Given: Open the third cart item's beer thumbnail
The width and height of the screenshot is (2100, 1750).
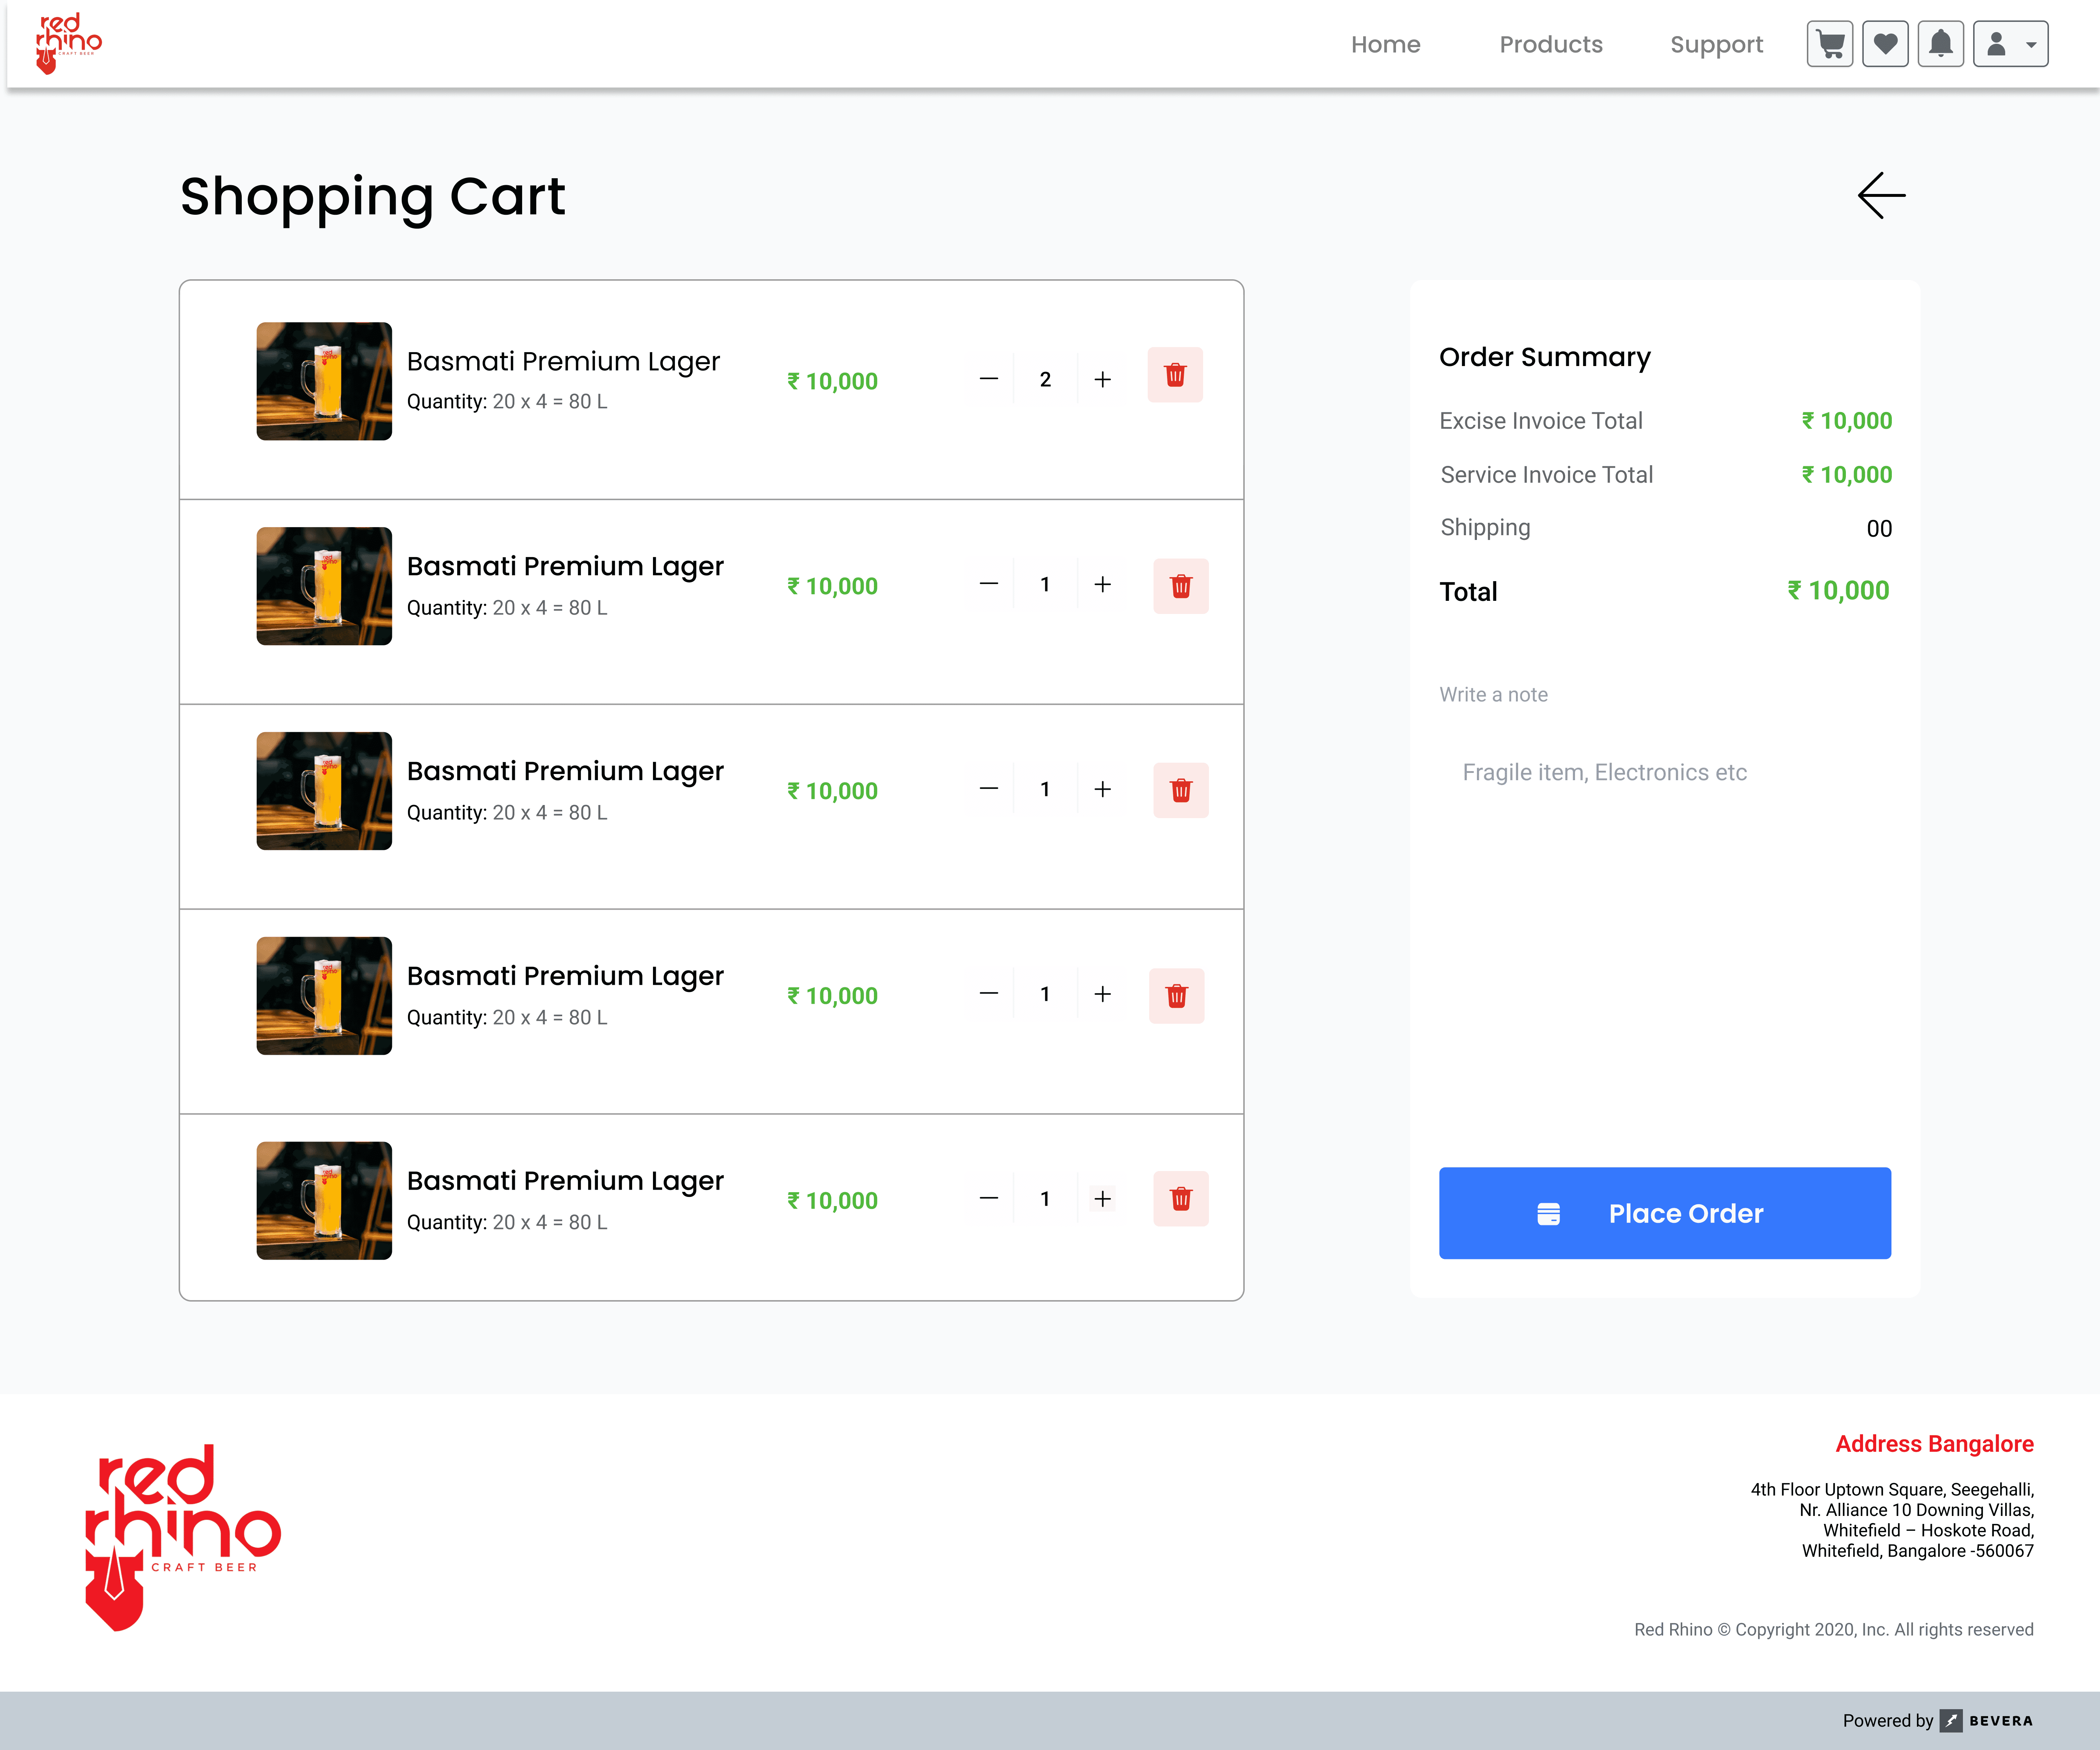Looking at the screenshot, I should pyautogui.click(x=324, y=791).
